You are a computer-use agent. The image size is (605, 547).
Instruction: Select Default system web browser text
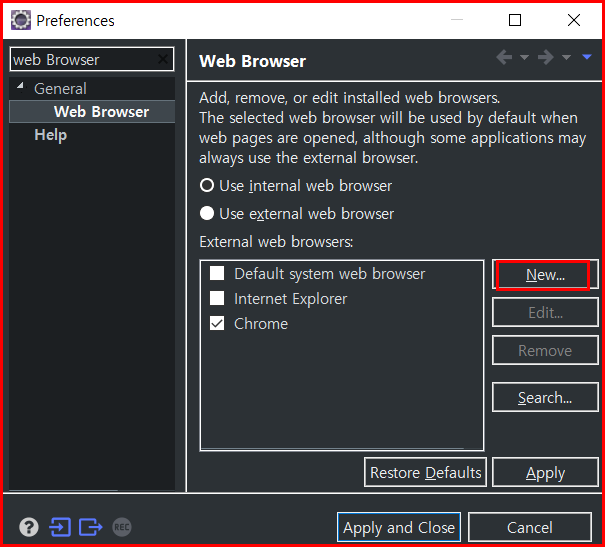(x=330, y=274)
